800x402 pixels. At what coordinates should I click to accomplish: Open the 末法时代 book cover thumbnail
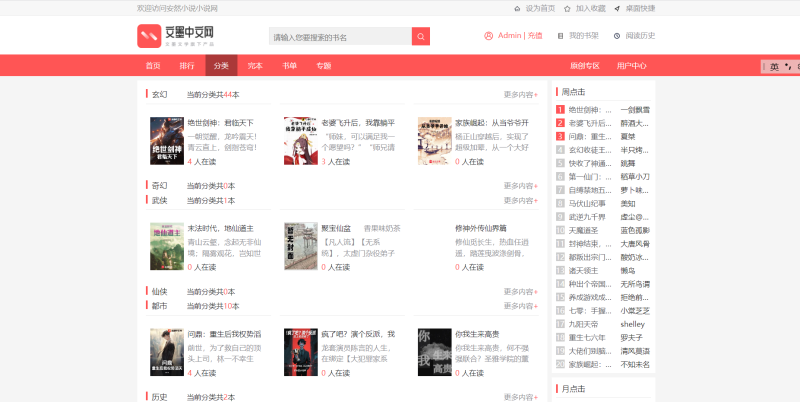click(x=167, y=246)
